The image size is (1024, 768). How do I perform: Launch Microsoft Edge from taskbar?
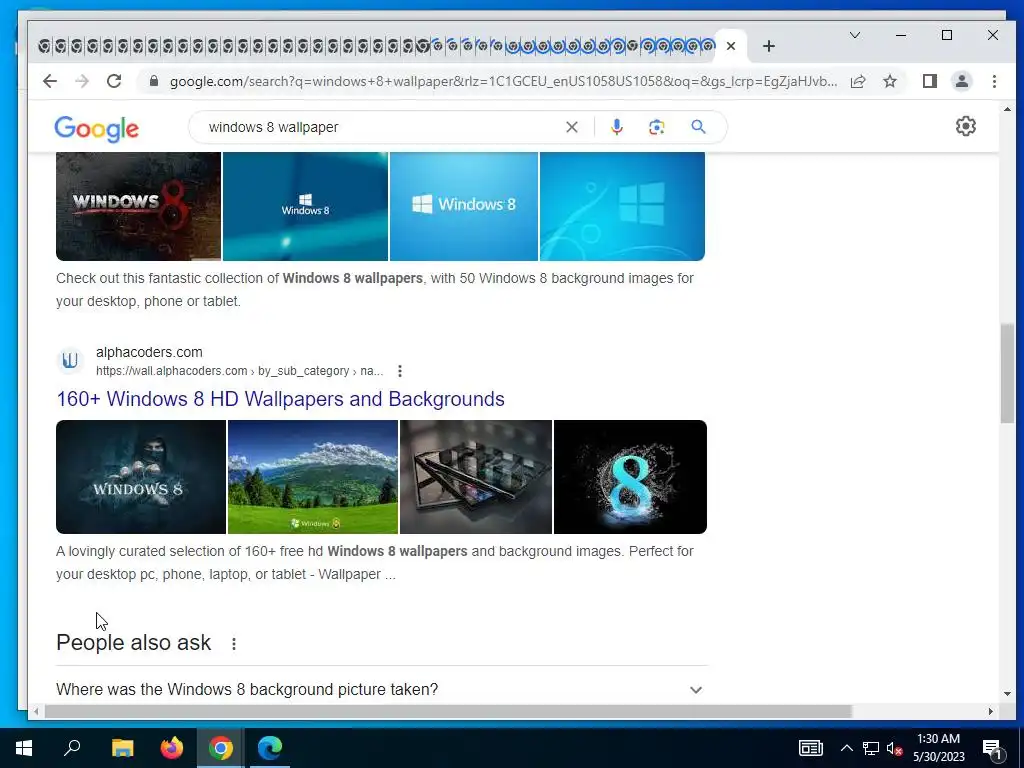(270, 748)
